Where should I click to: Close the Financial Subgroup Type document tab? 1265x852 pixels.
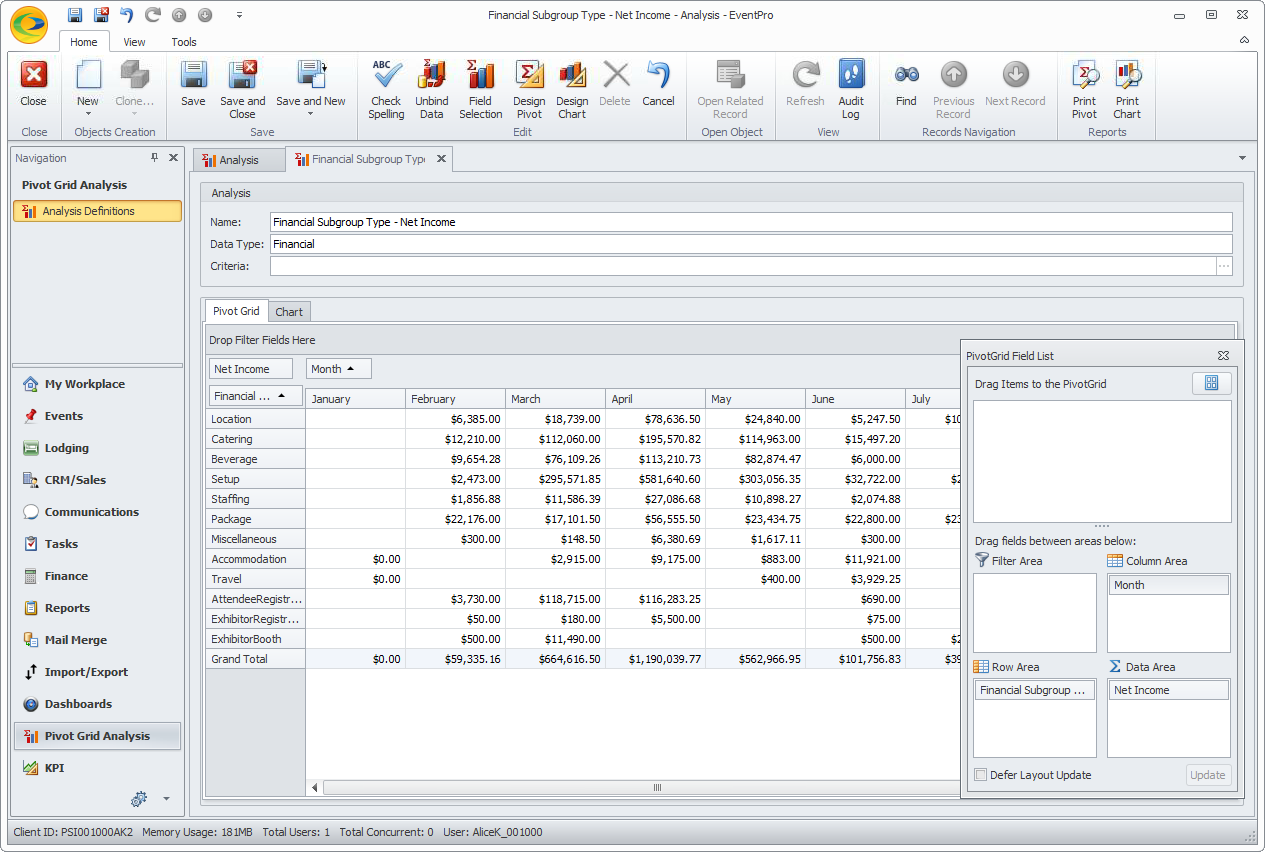click(x=442, y=159)
